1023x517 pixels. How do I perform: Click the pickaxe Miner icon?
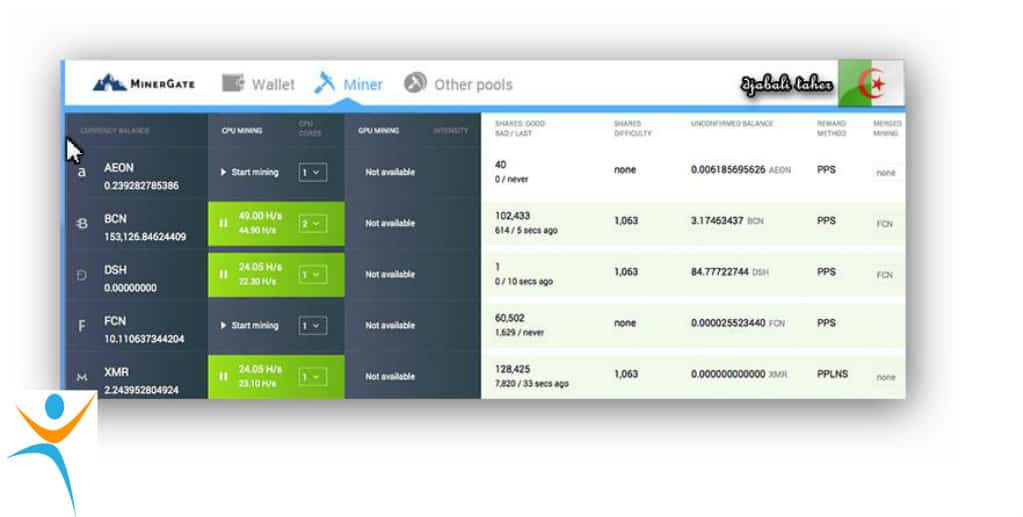324,83
